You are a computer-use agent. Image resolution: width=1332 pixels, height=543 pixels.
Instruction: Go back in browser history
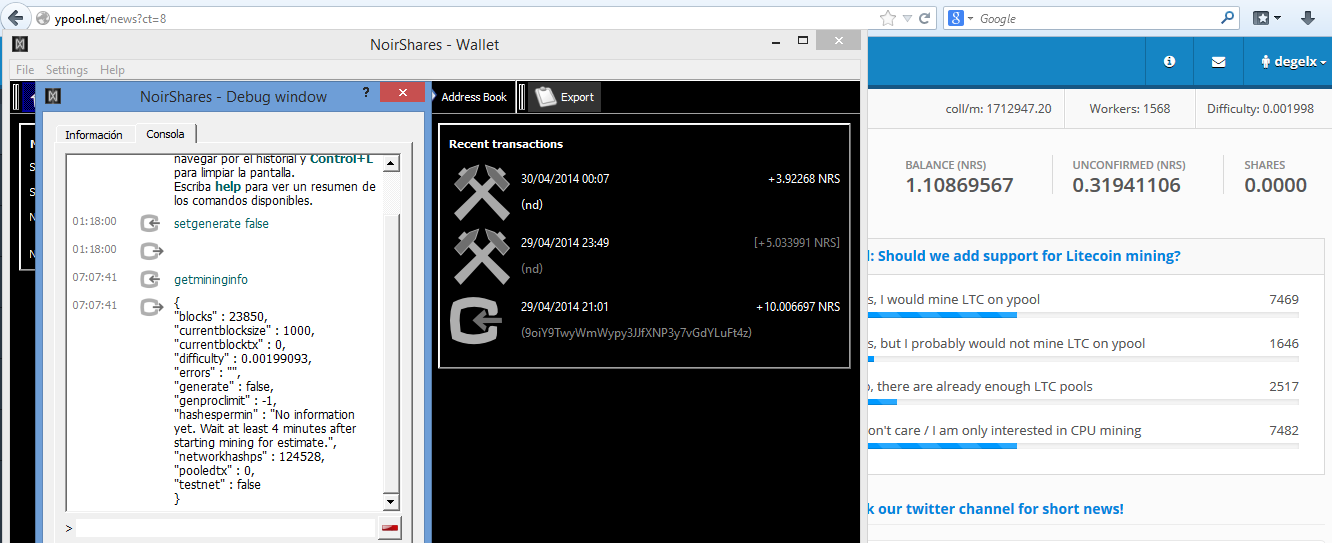coord(14,18)
